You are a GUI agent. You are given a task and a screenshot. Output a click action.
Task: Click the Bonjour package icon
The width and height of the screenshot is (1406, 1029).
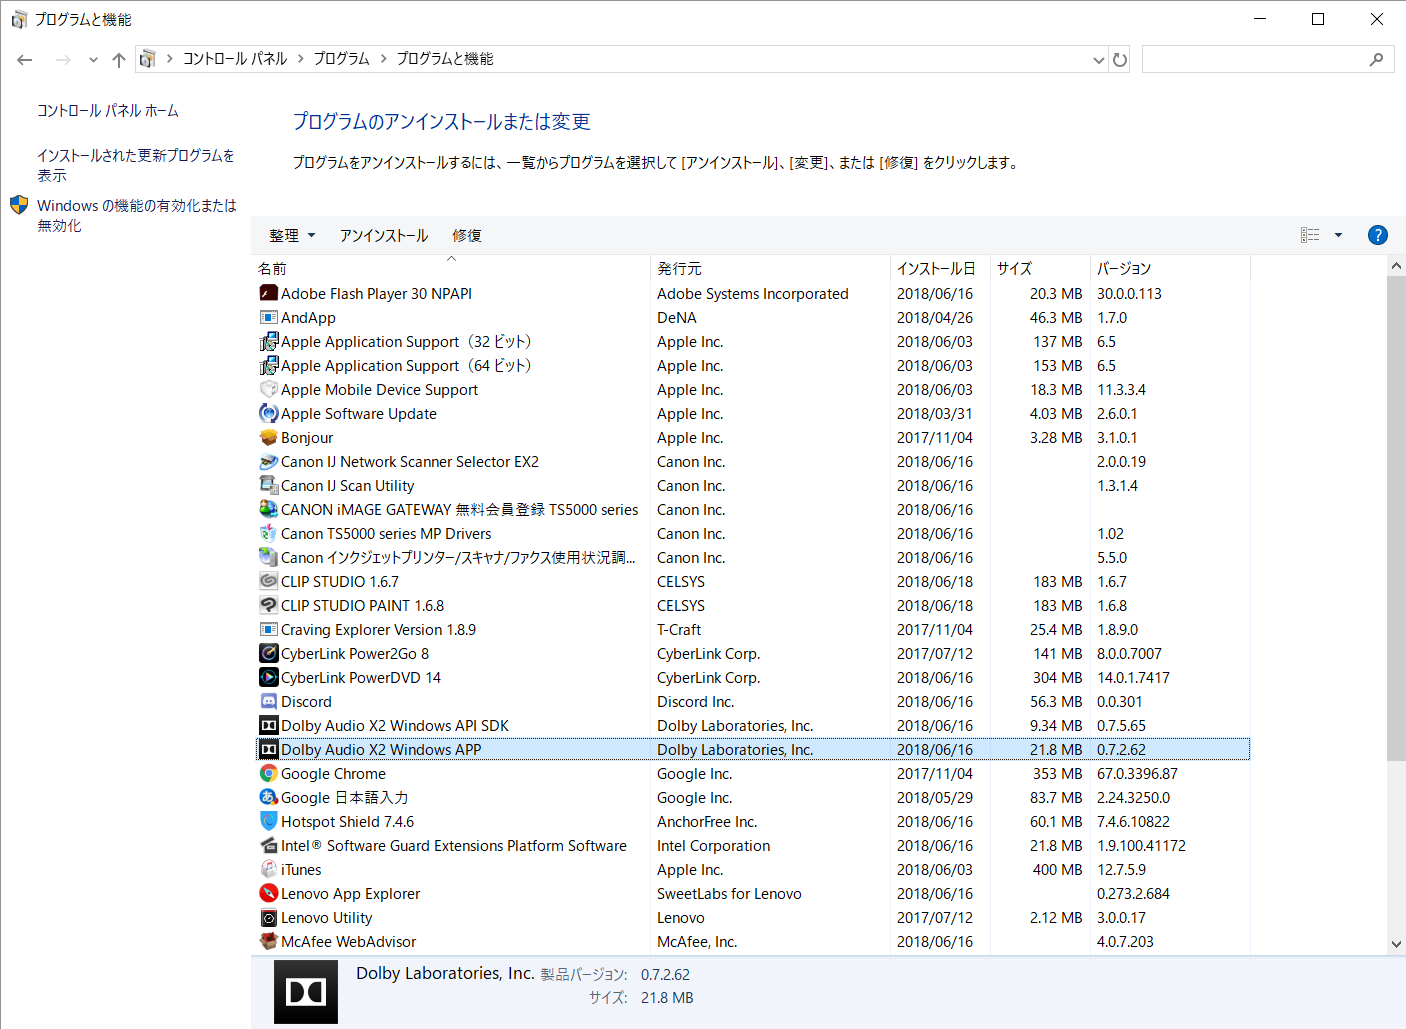tap(268, 437)
